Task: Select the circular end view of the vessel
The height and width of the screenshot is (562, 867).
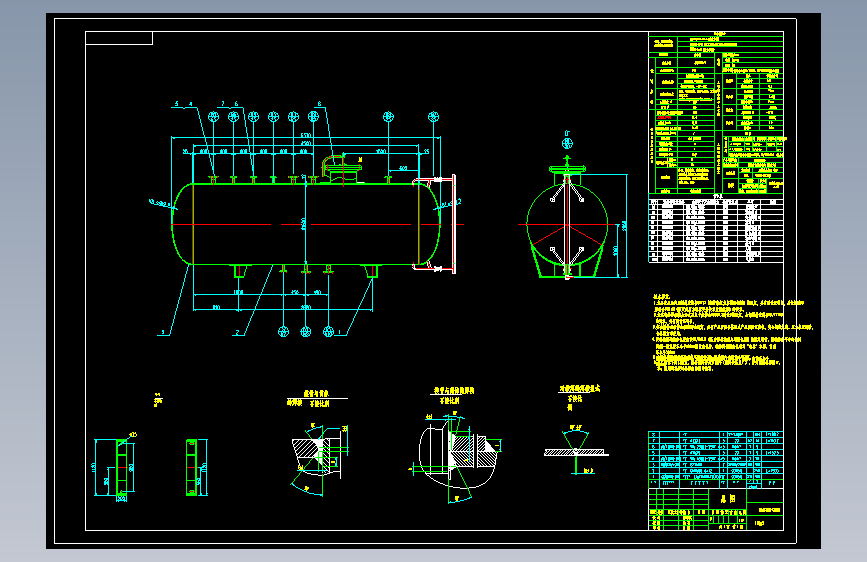Action: point(567,225)
